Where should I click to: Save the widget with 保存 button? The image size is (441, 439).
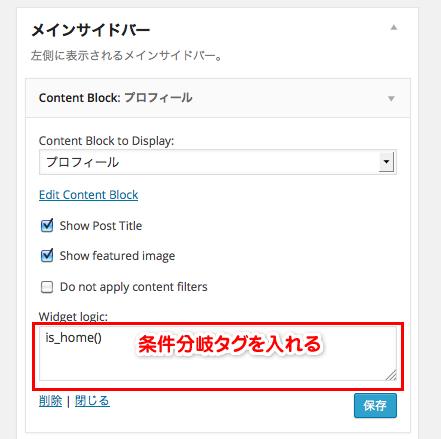(x=375, y=405)
